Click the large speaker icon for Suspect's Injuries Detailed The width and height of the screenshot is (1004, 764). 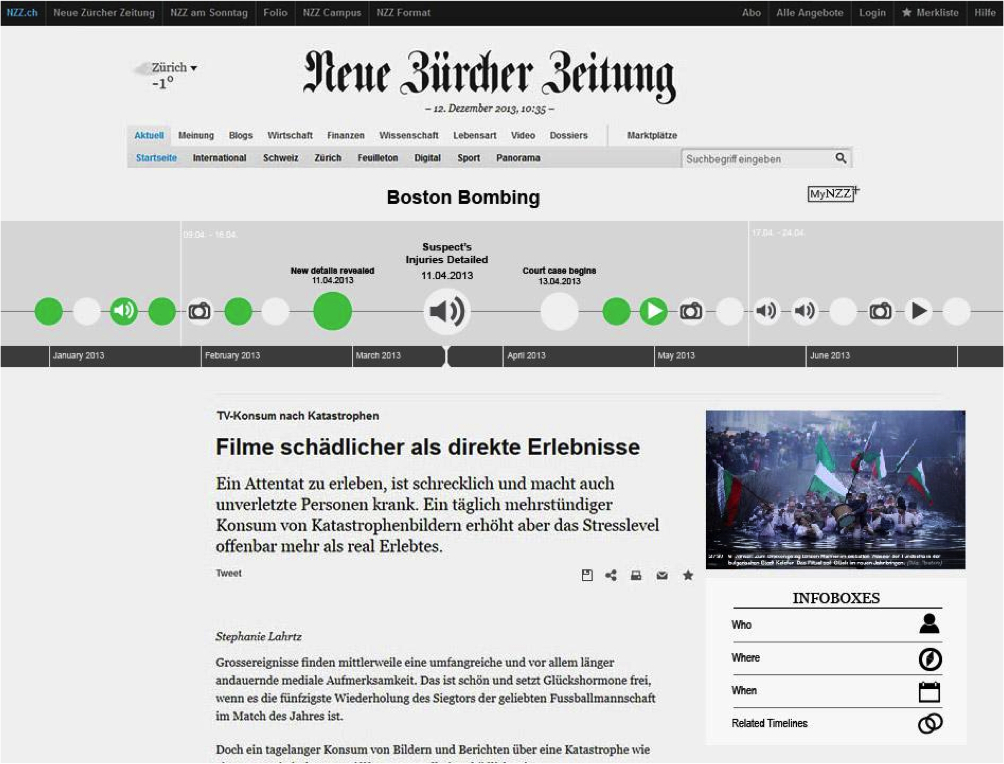[x=446, y=312]
